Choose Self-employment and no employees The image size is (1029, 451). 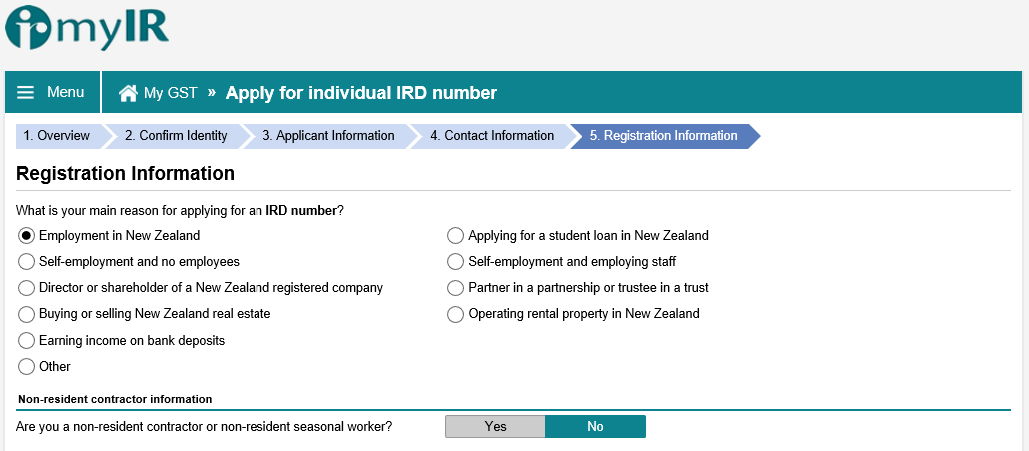click(x=27, y=262)
